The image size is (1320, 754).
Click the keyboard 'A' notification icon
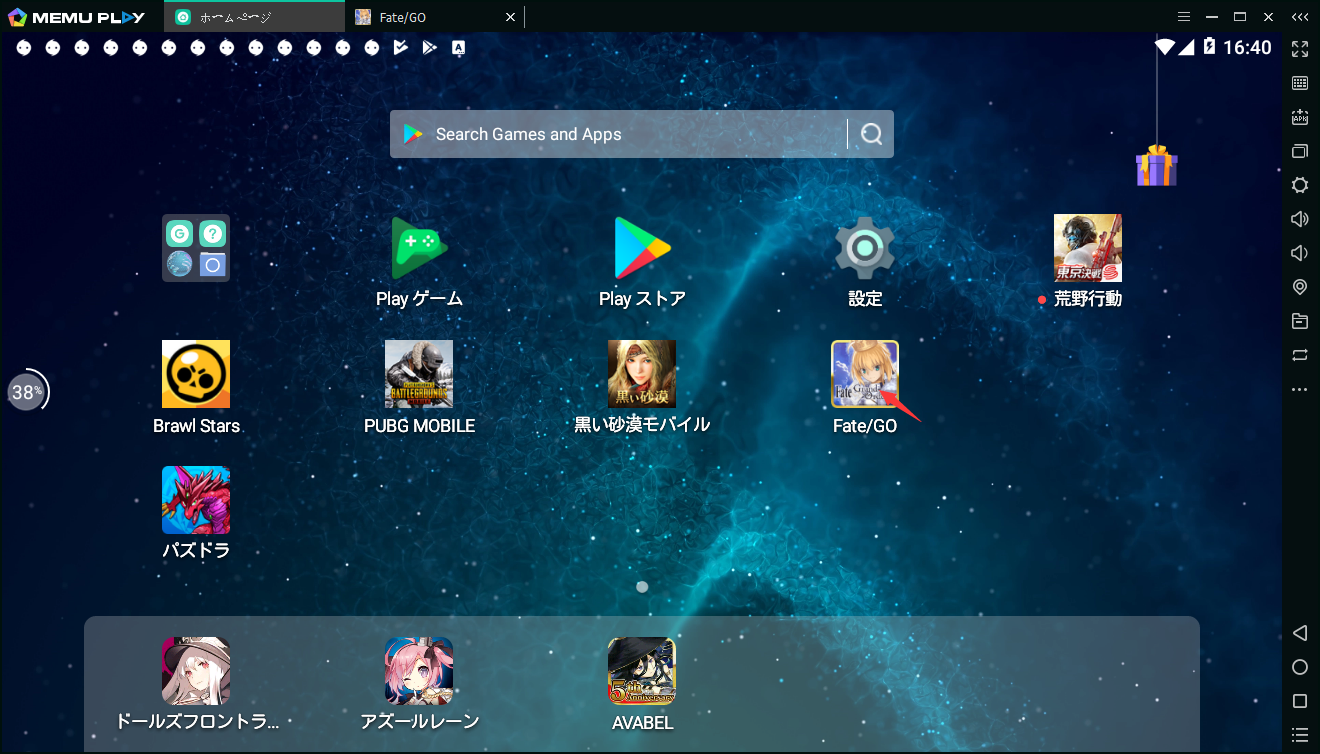(x=458, y=47)
